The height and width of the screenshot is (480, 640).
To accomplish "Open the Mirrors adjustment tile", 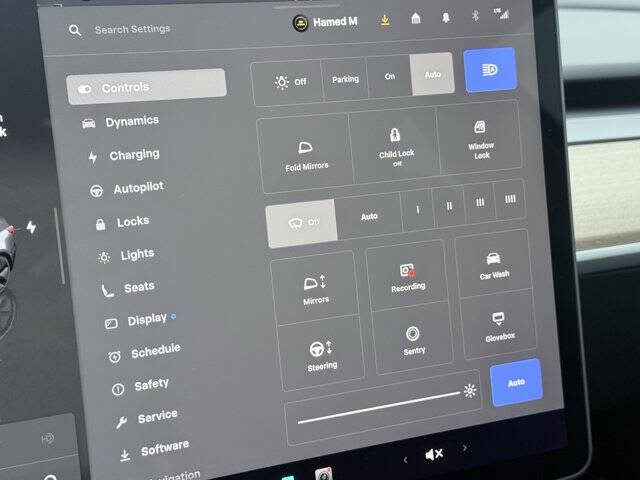I will point(315,289).
